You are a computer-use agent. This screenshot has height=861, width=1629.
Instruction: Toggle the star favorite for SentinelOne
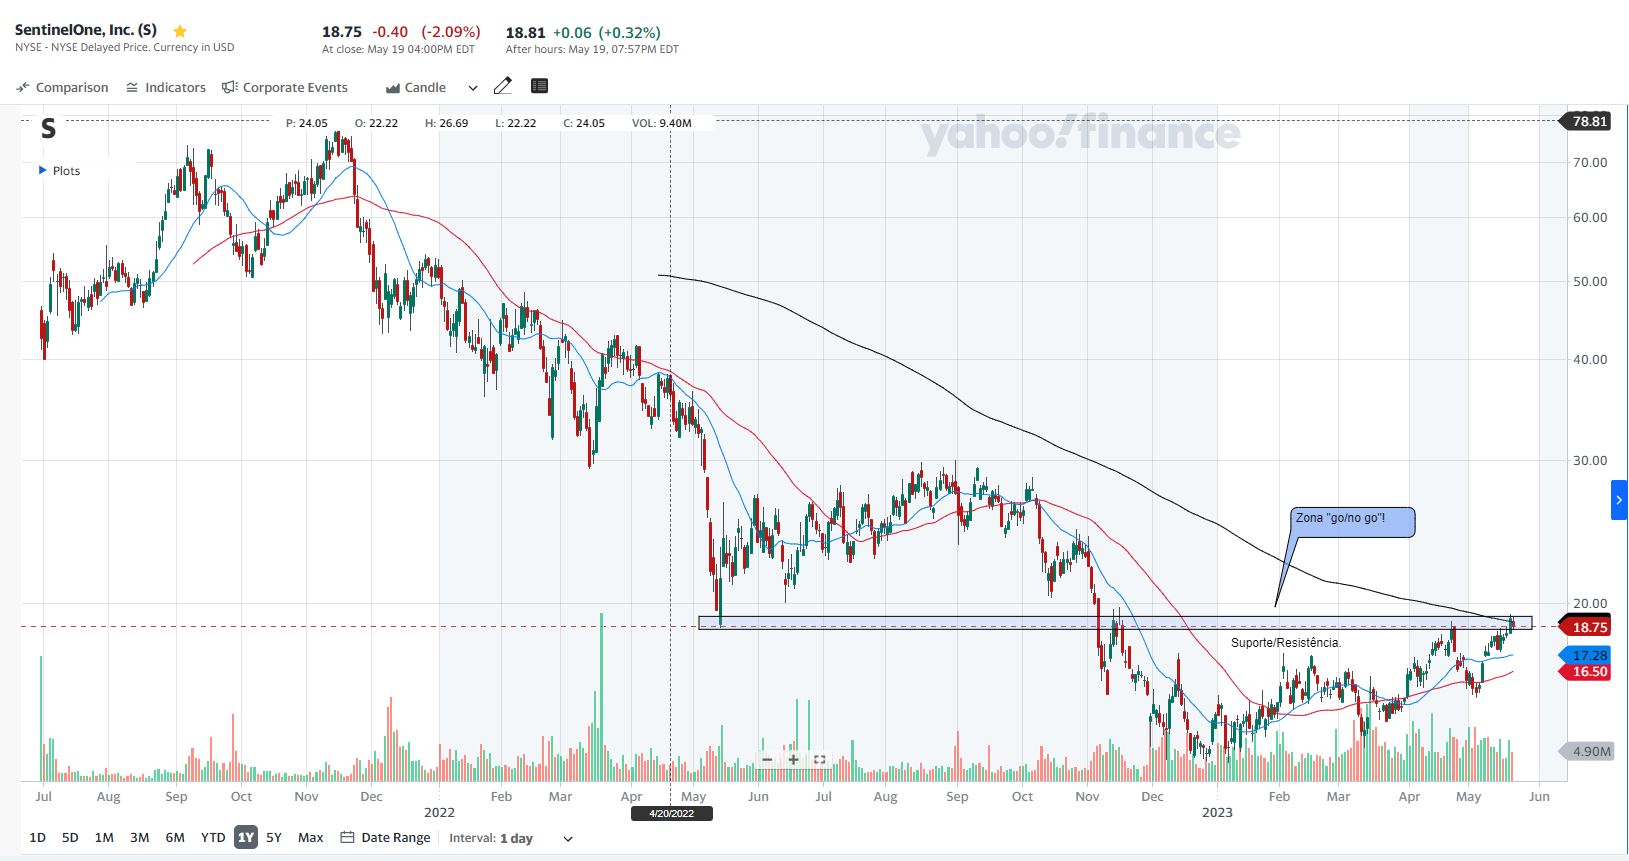click(180, 31)
